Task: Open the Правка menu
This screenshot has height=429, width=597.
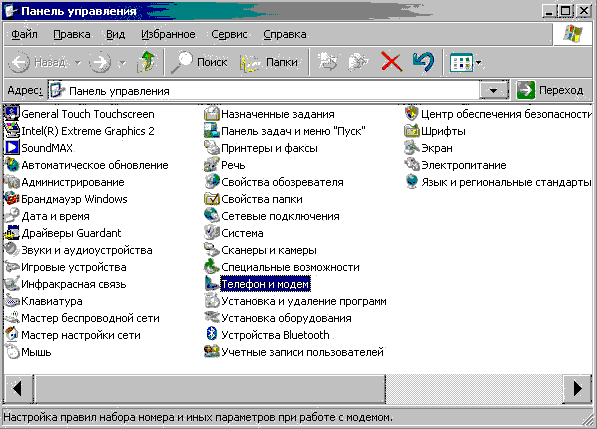Action: 72,34
